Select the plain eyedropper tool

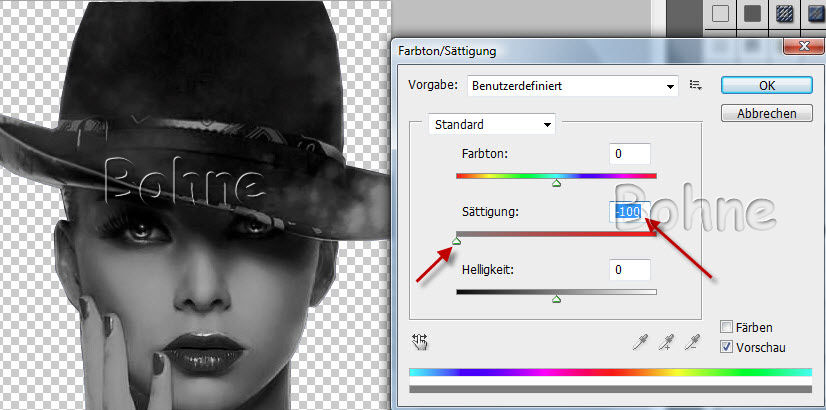pos(639,343)
